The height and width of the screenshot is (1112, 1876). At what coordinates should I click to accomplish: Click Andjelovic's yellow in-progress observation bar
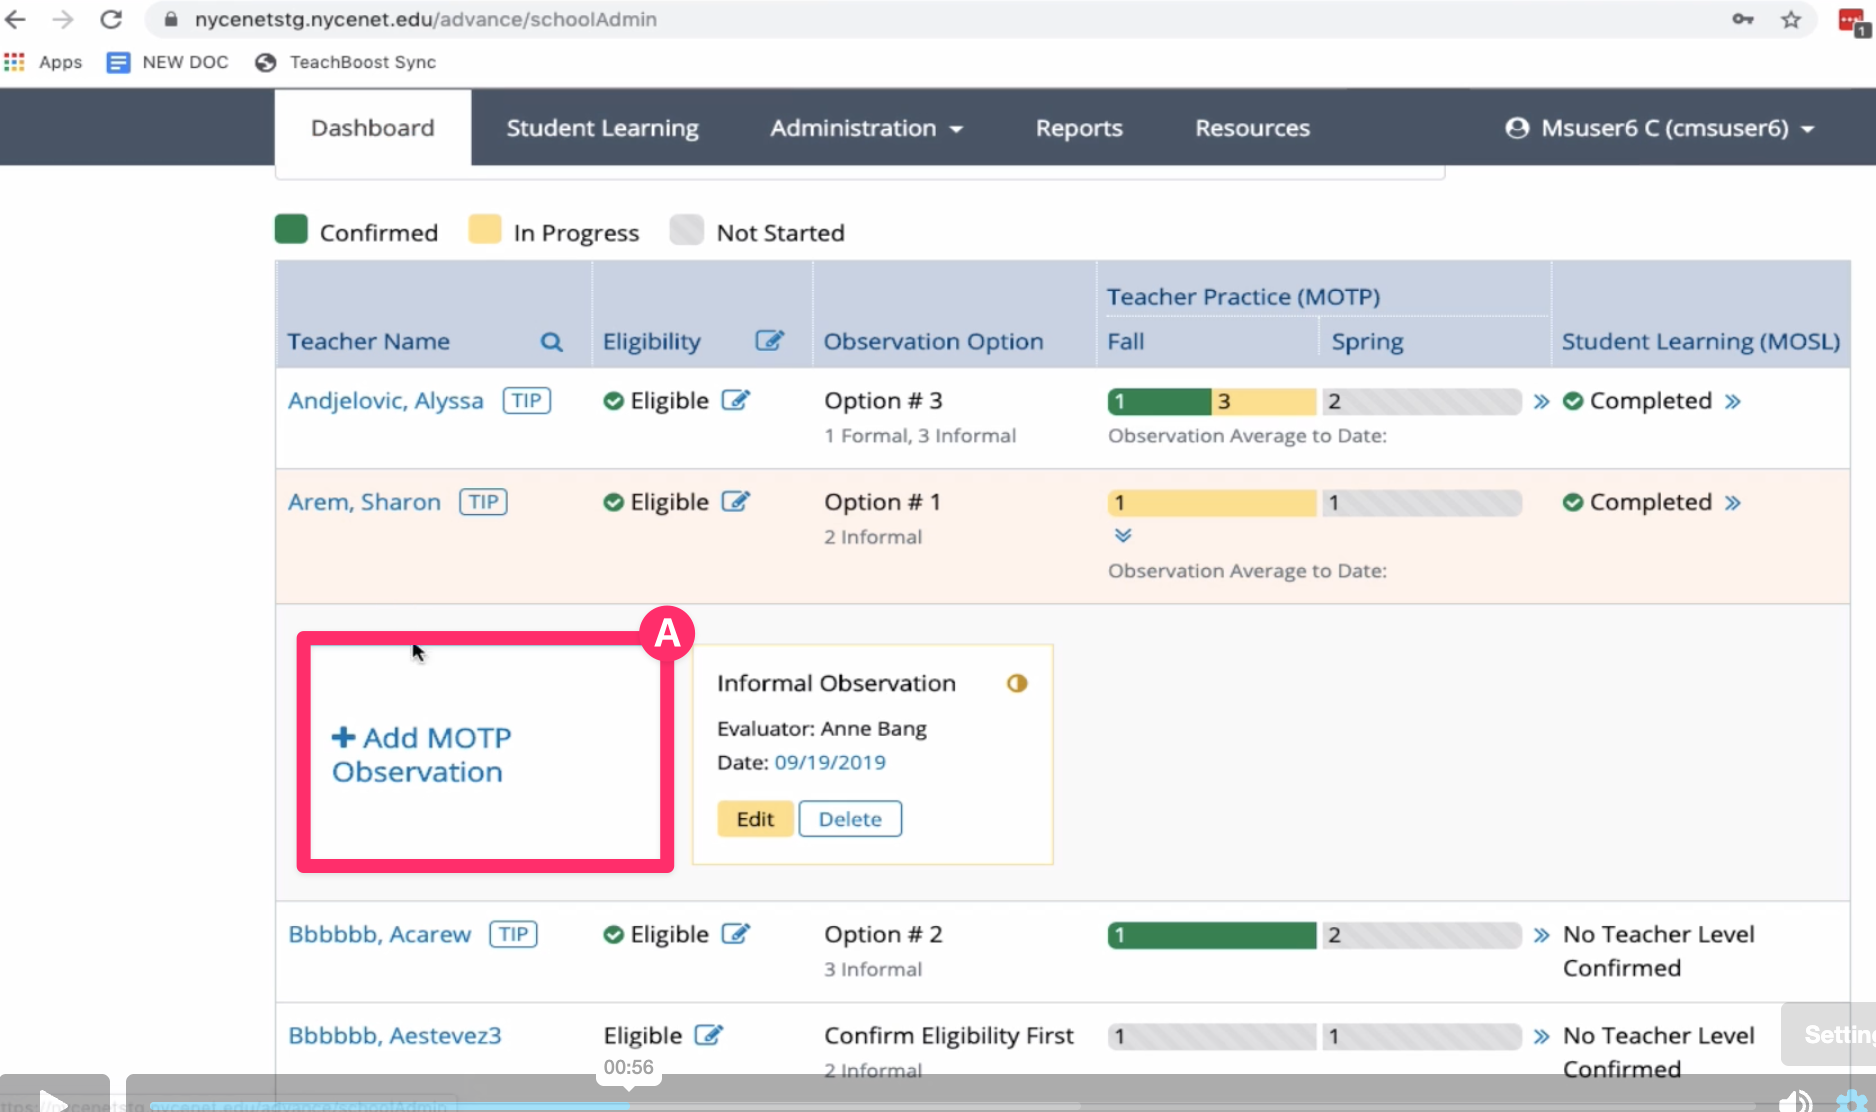(1263, 401)
